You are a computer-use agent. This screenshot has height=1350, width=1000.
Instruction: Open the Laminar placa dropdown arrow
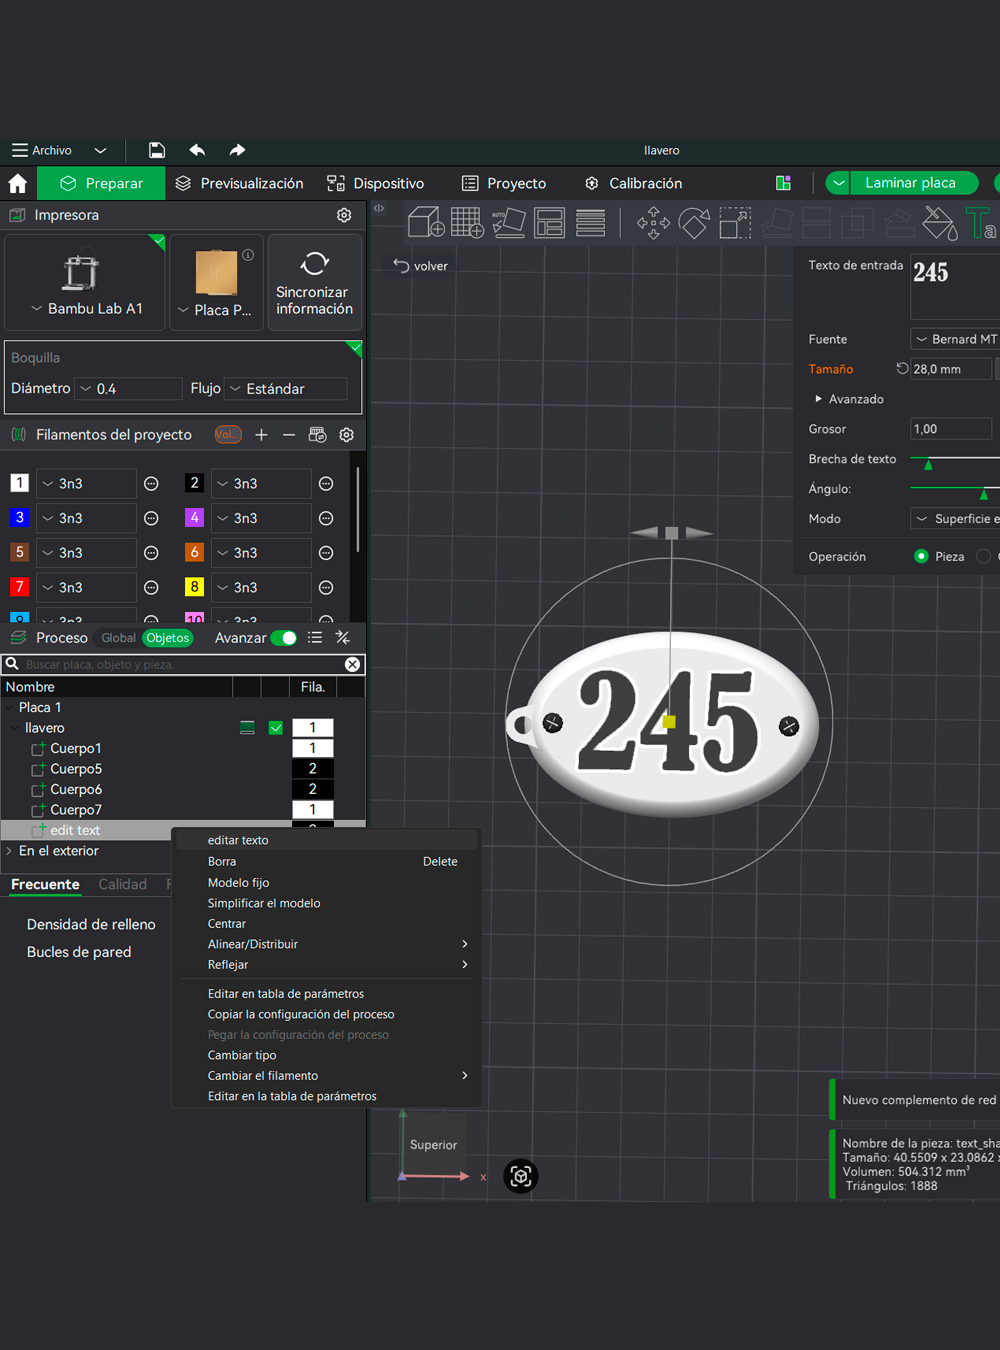pyautogui.click(x=838, y=183)
